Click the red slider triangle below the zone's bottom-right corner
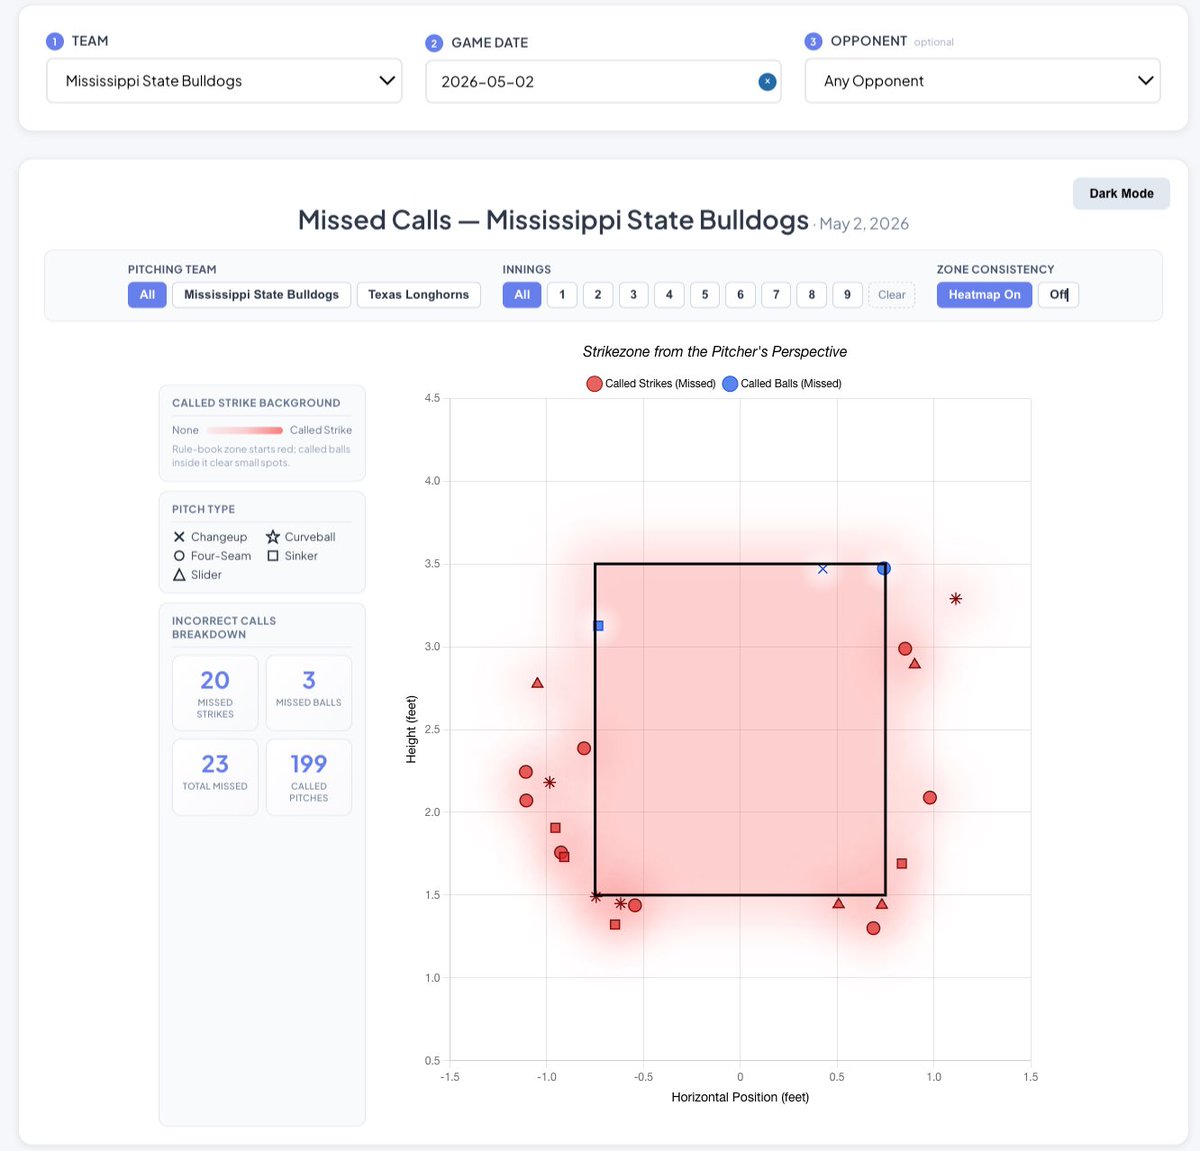1200x1151 pixels. point(881,904)
